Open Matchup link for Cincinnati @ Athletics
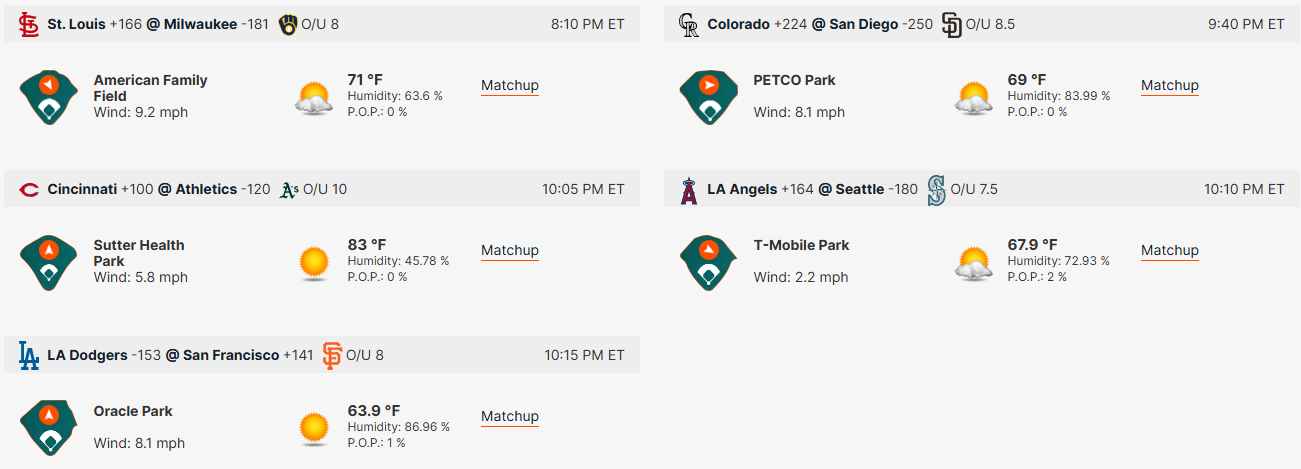 click(510, 251)
